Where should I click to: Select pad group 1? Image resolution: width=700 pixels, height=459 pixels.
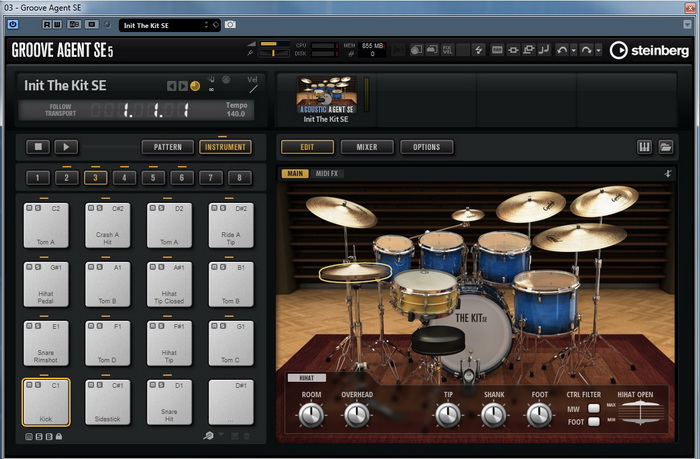point(38,178)
